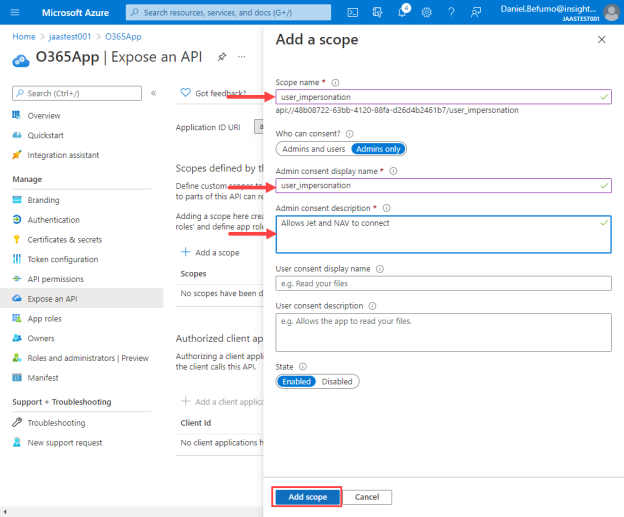Click the Add scope button
Viewport: 624px width, 517px height.
pos(307,497)
